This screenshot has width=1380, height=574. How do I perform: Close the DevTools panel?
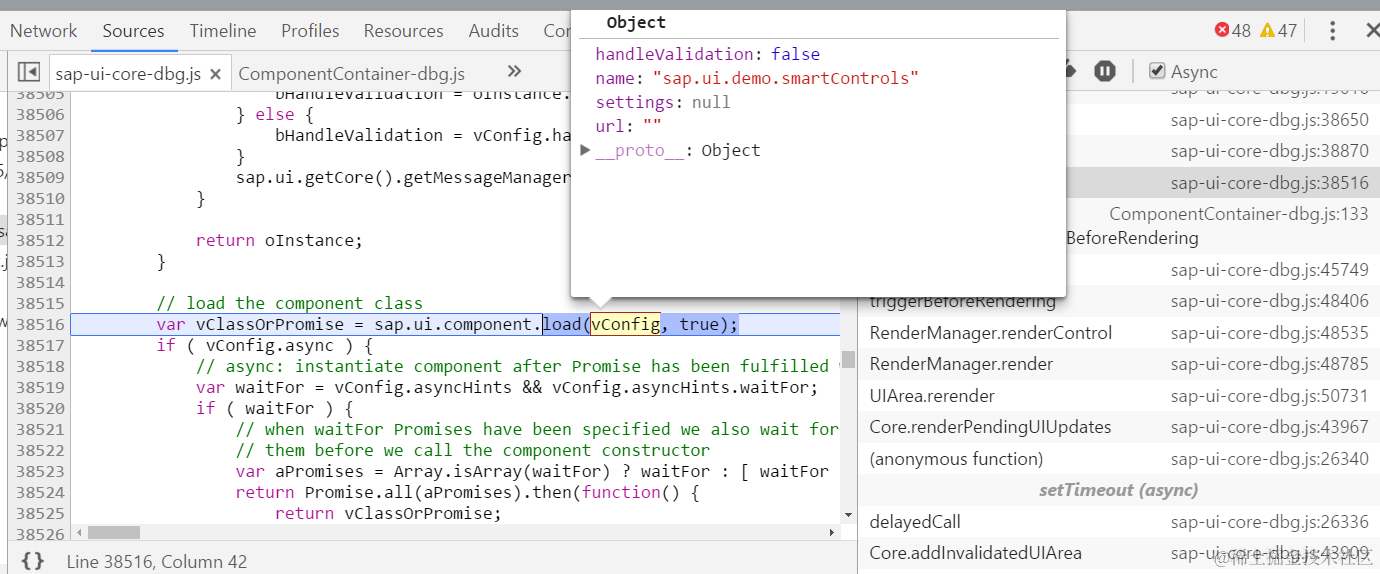1372,30
